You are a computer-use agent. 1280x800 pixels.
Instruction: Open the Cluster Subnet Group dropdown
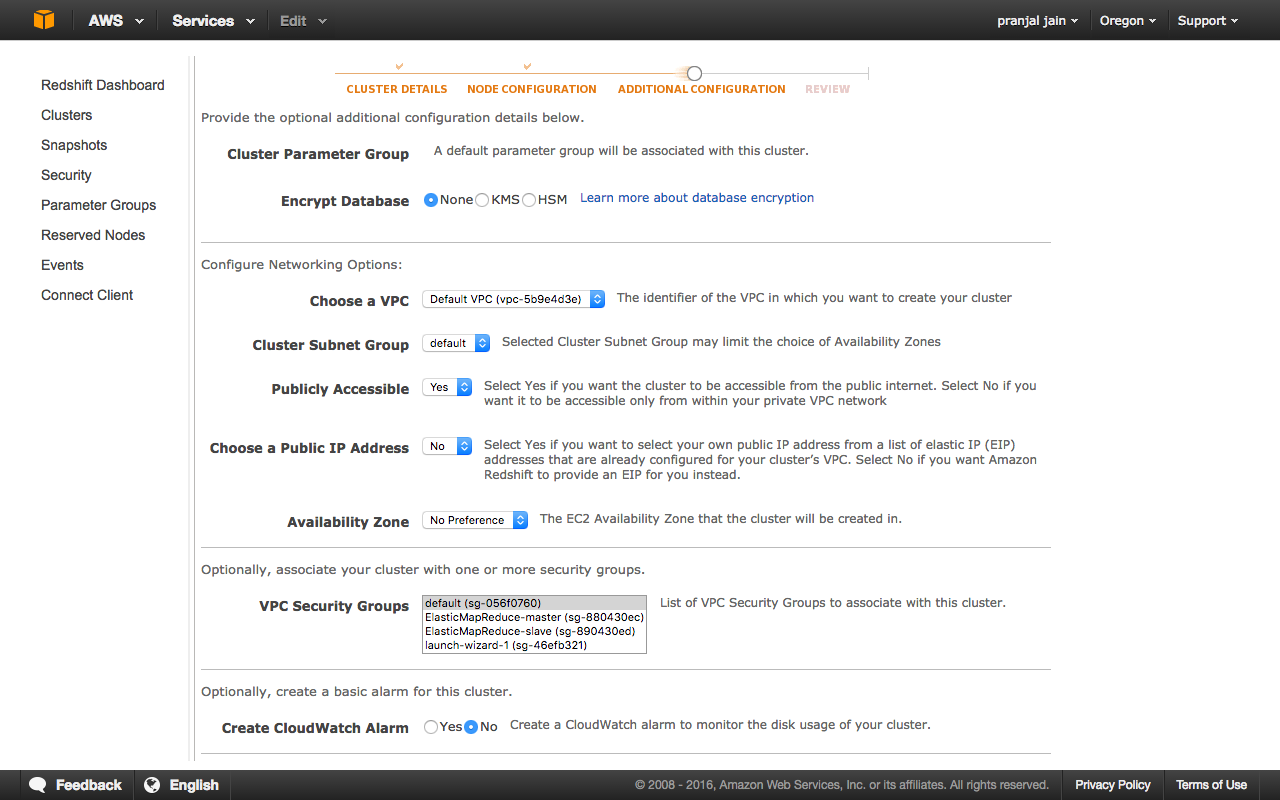point(456,343)
